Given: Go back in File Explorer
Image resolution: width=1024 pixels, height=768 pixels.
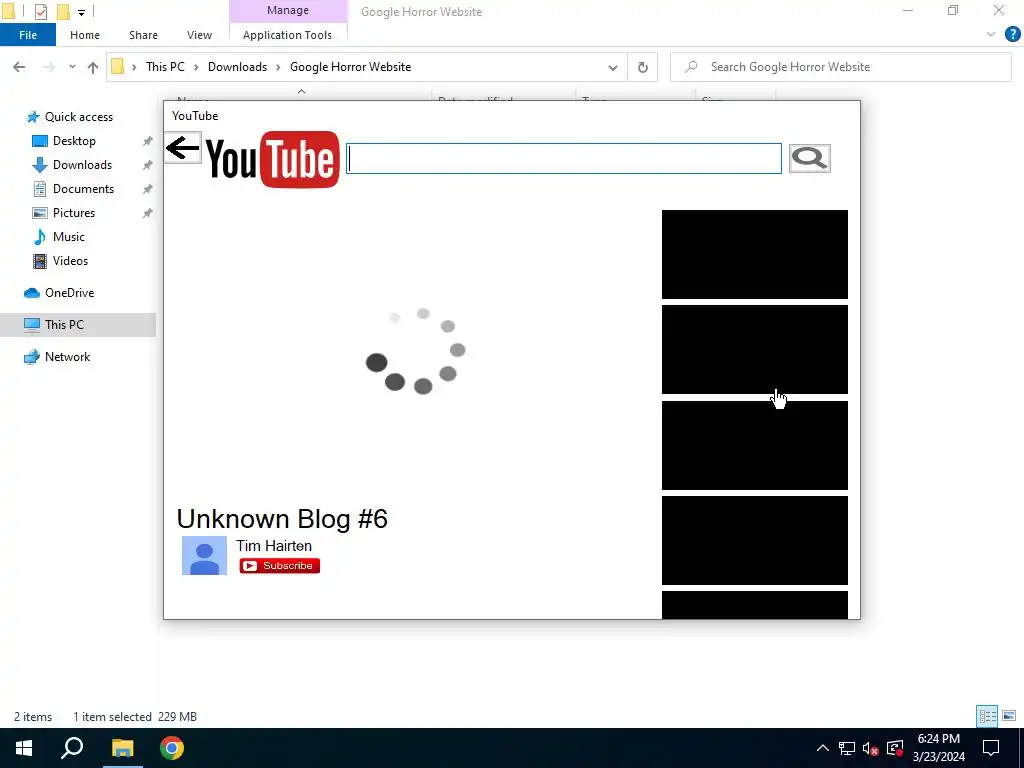Looking at the screenshot, I should (x=19, y=67).
